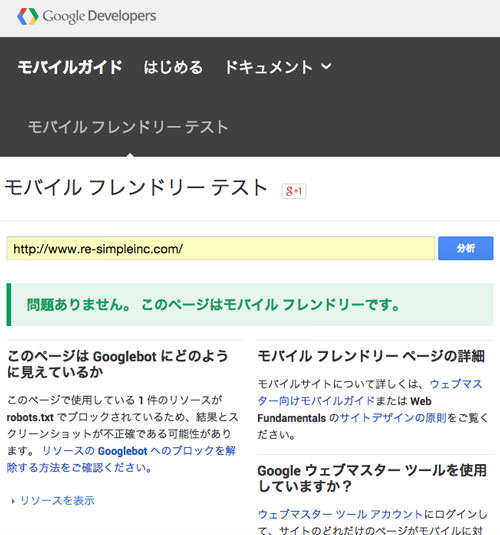Open リソースの Googlebot へのブロックを解除する方法 link
Screen dimensions: 500x535
point(121,459)
